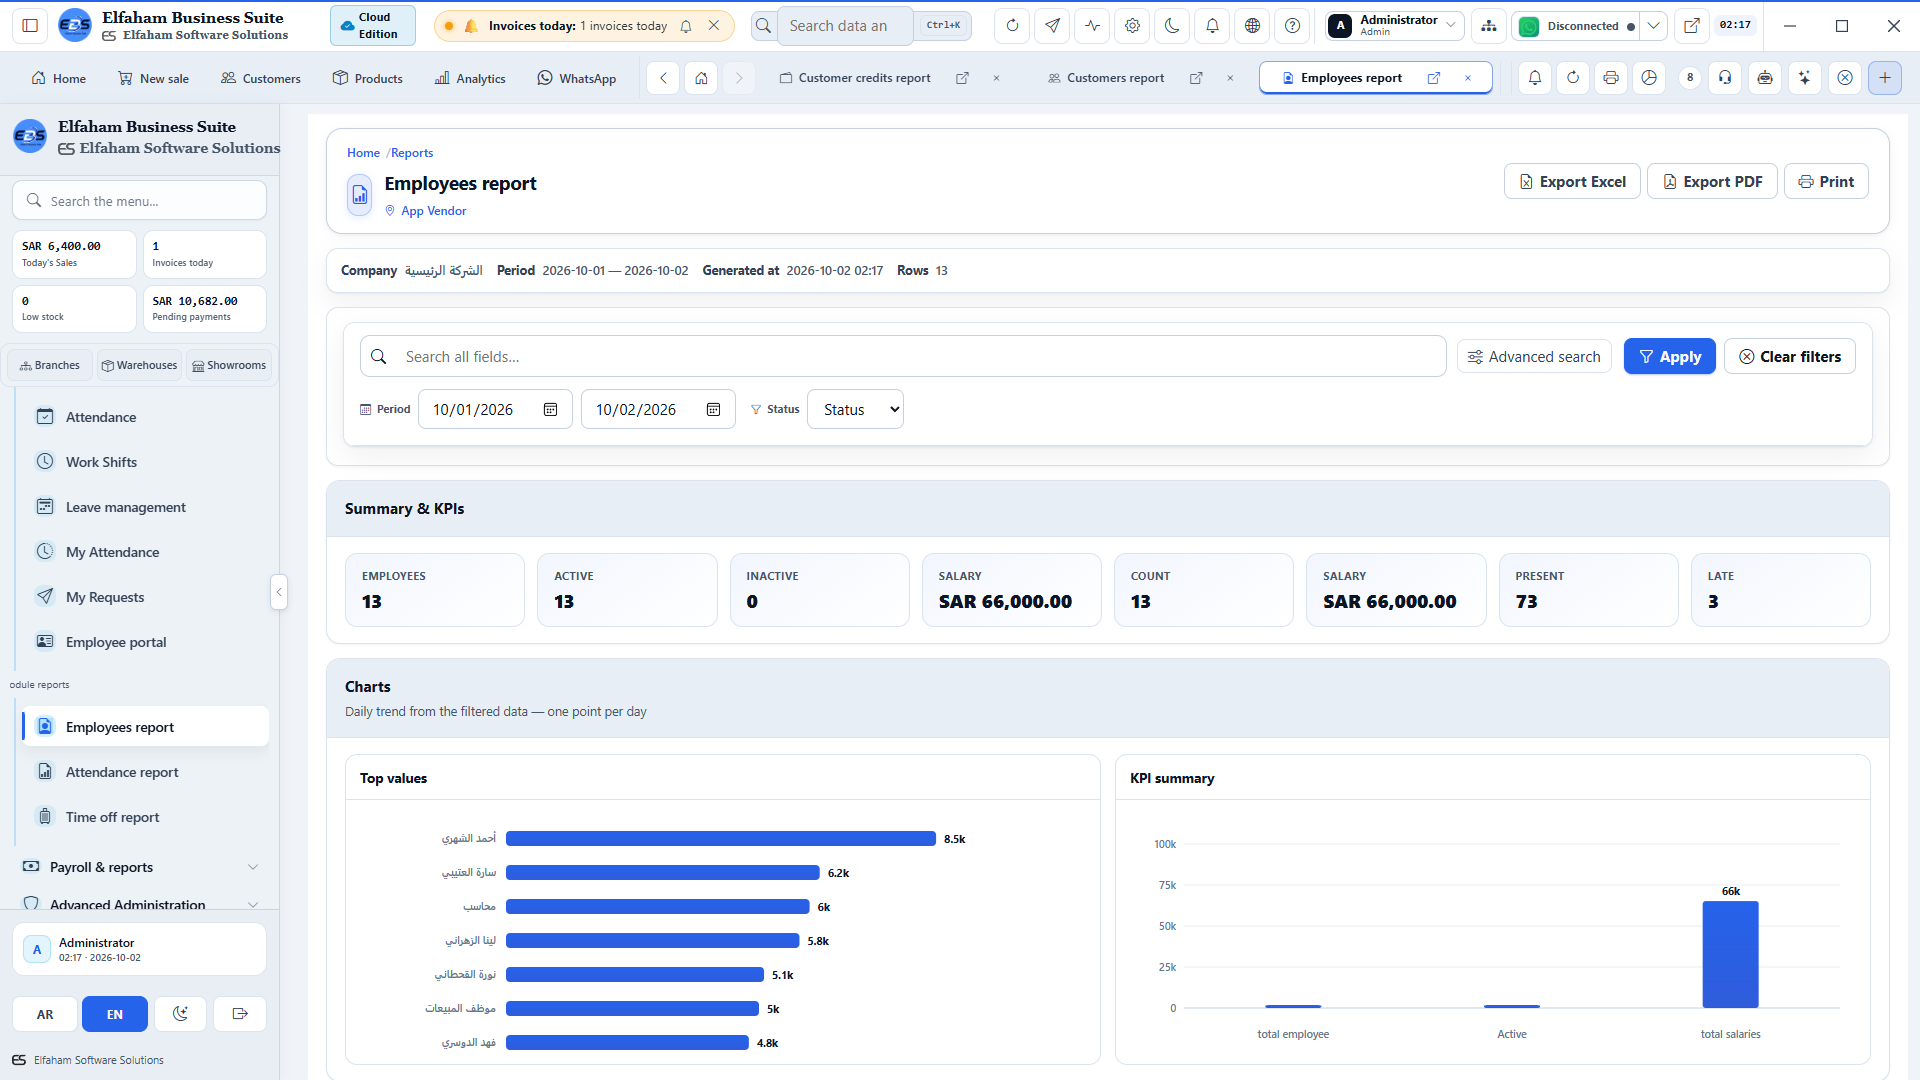Click the Apply filter button
The image size is (1920, 1080).
tap(1669, 356)
